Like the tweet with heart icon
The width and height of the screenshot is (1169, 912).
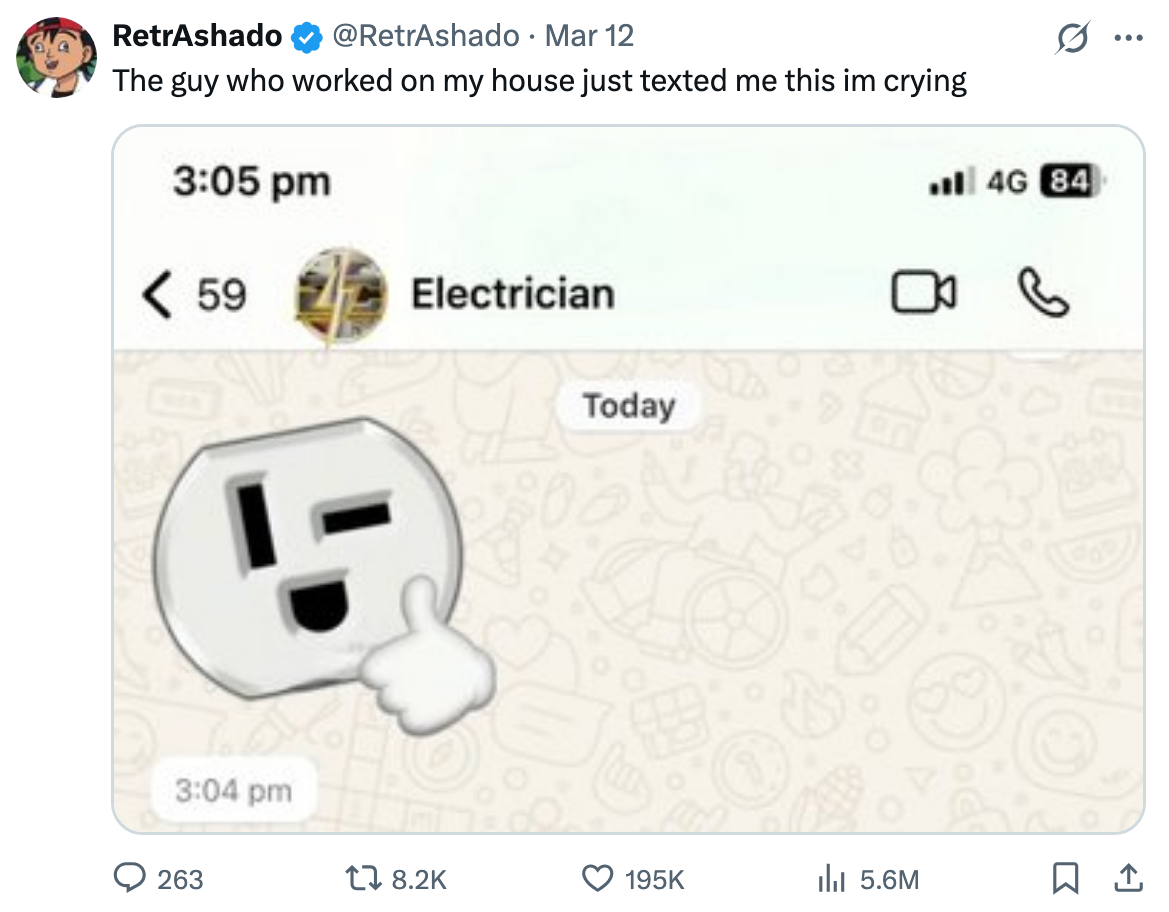pyautogui.click(x=597, y=878)
